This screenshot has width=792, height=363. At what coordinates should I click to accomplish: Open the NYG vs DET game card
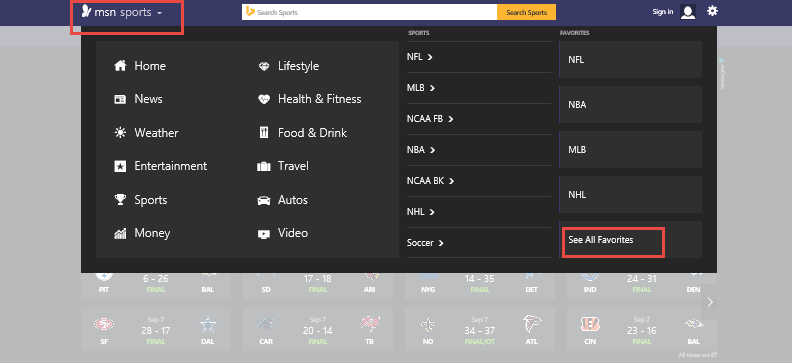tap(480, 286)
